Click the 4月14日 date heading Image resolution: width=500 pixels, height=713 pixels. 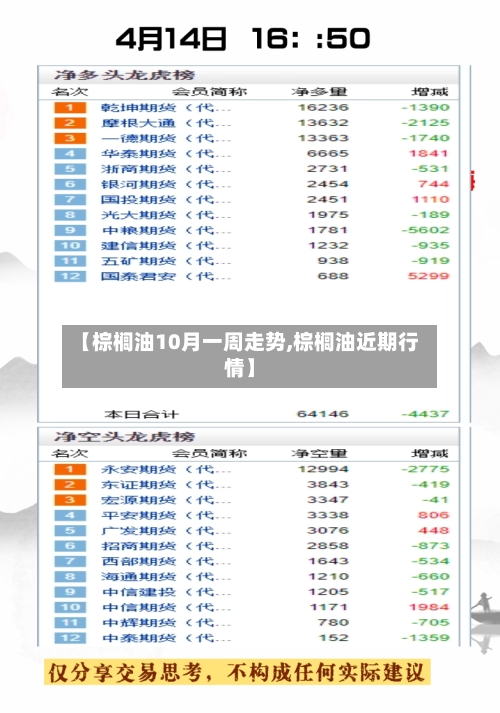coord(170,39)
